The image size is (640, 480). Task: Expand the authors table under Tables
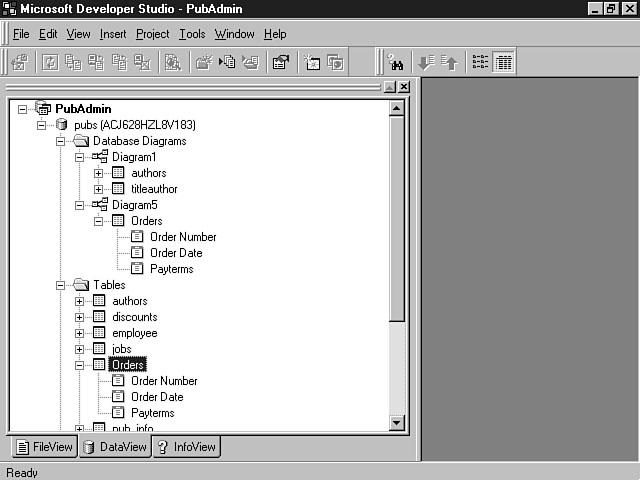(x=80, y=301)
